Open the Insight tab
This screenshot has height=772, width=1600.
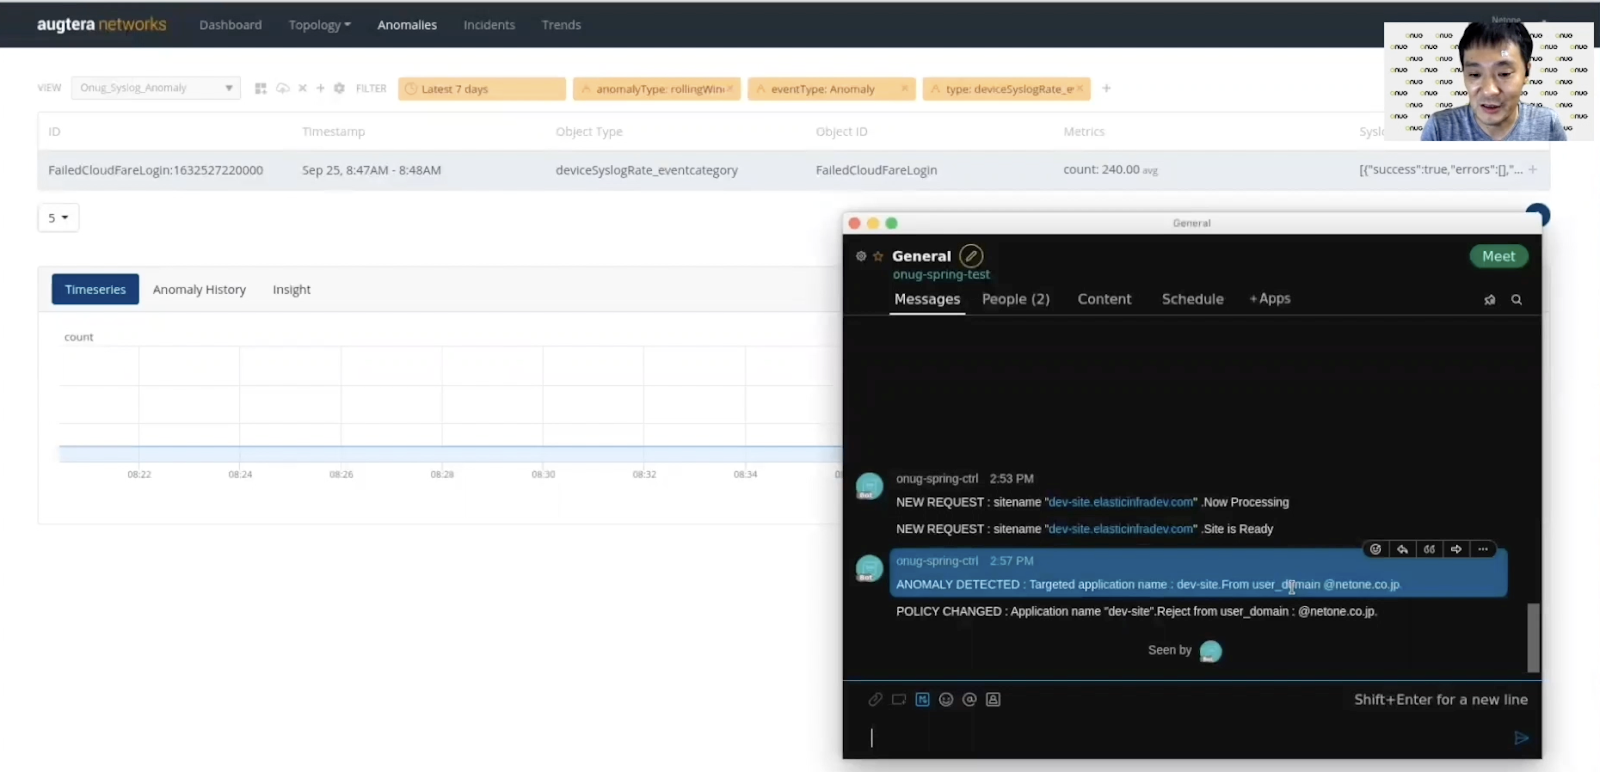pyautogui.click(x=292, y=289)
